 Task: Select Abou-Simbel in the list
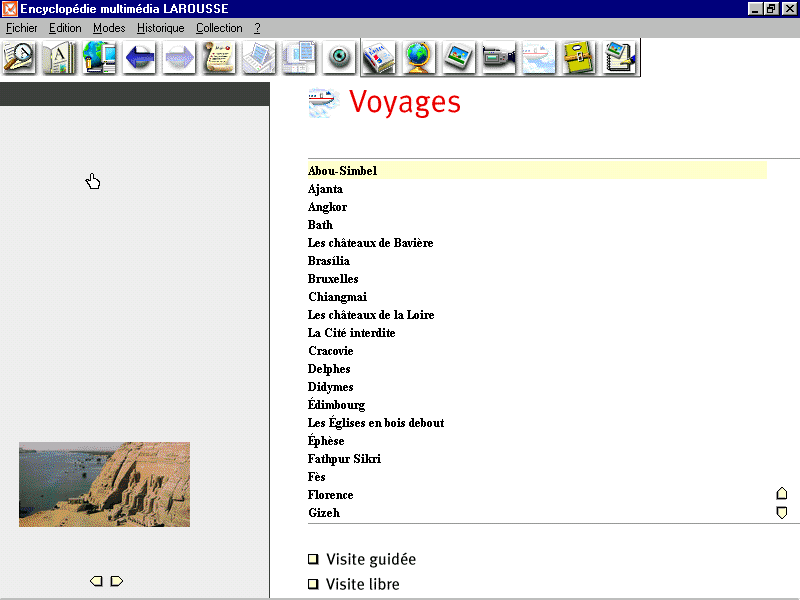pyautogui.click(x=537, y=171)
